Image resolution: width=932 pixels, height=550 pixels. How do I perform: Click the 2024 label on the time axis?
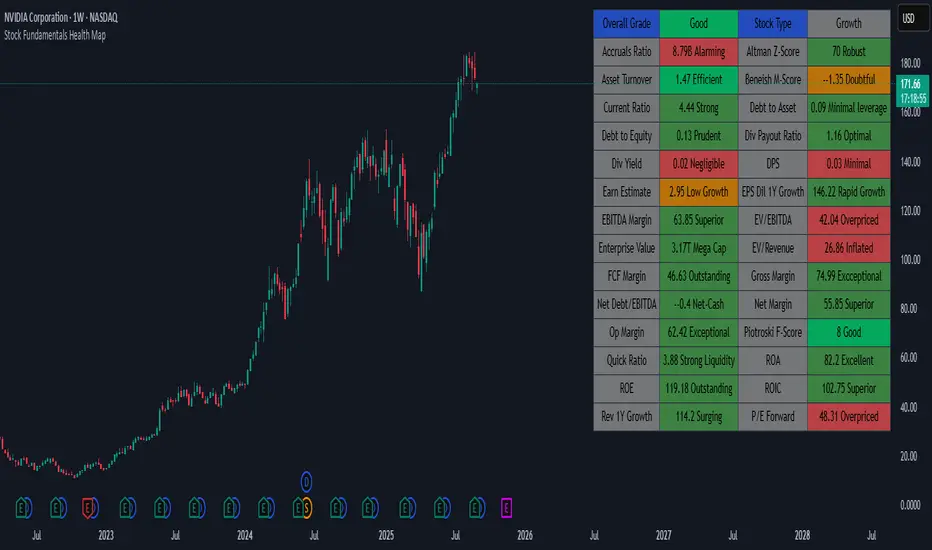point(245,535)
